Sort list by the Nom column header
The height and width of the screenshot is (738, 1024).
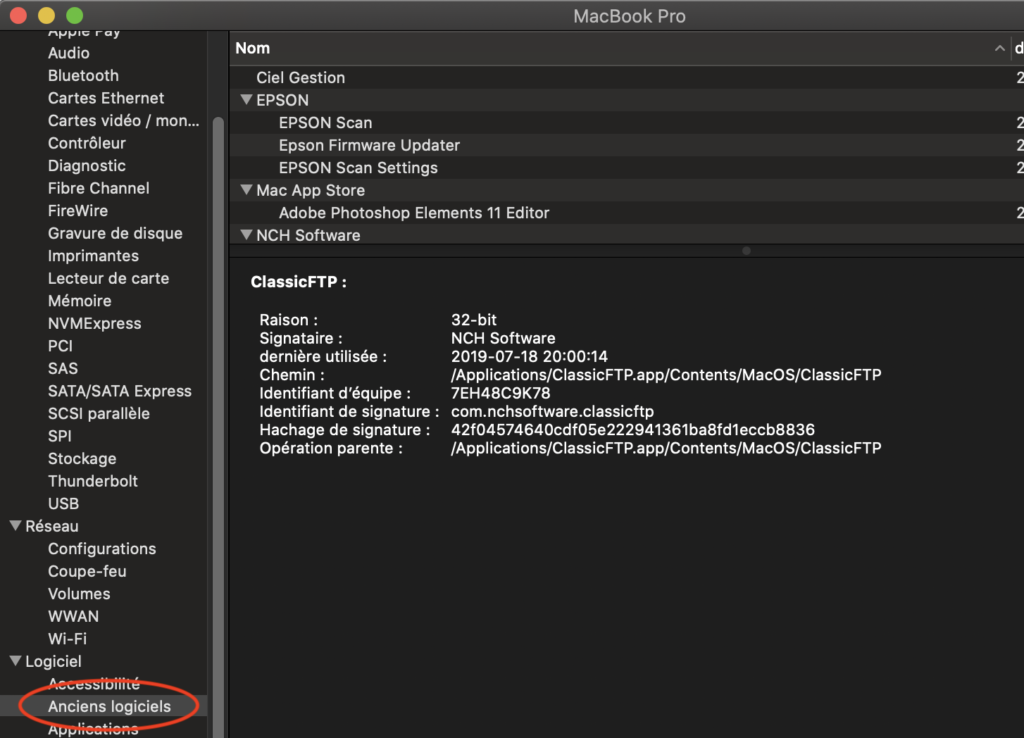252,48
